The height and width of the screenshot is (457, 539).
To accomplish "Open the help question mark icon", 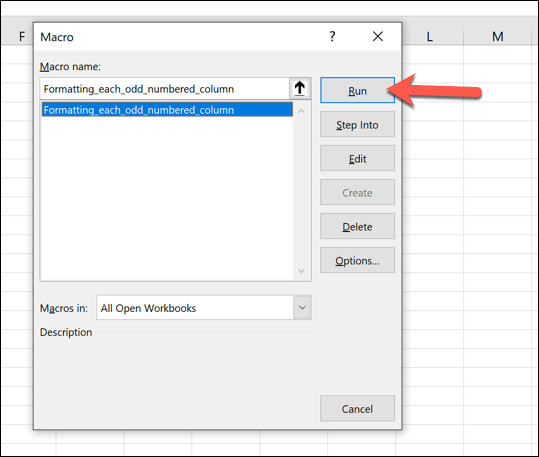I will pos(332,36).
